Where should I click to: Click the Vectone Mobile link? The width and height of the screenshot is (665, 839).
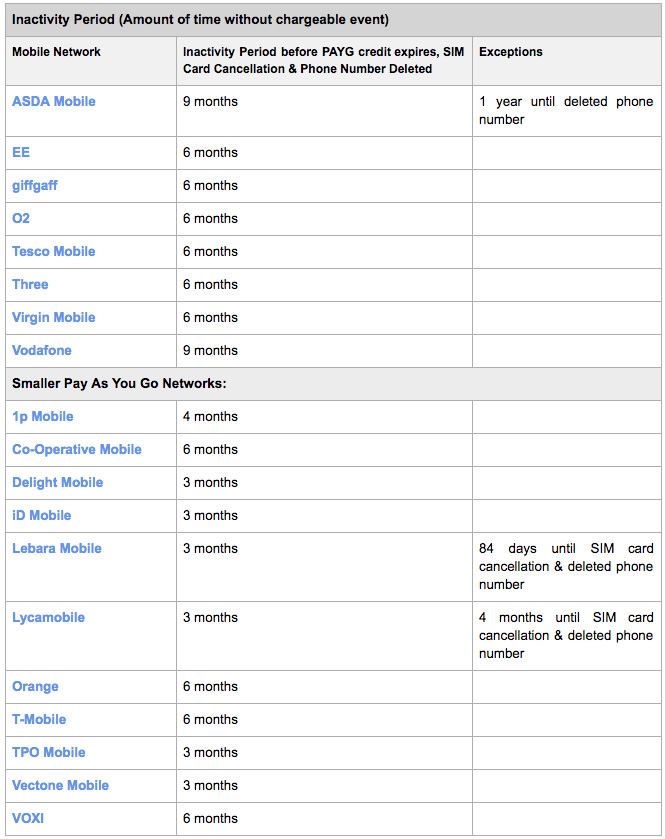61,785
